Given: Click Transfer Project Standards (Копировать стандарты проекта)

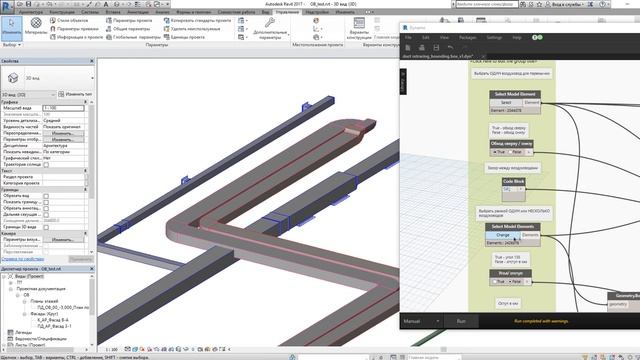Looking at the screenshot, I should [x=197, y=20].
